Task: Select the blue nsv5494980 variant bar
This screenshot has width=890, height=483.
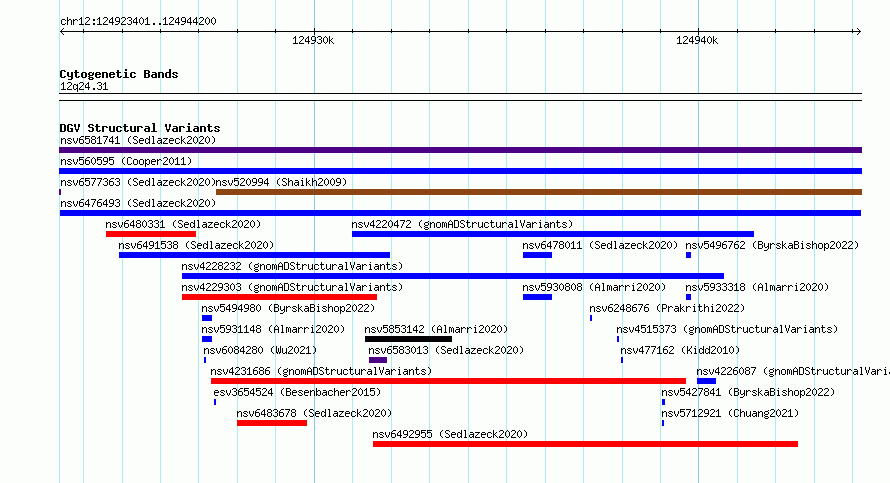Action: pos(207,318)
